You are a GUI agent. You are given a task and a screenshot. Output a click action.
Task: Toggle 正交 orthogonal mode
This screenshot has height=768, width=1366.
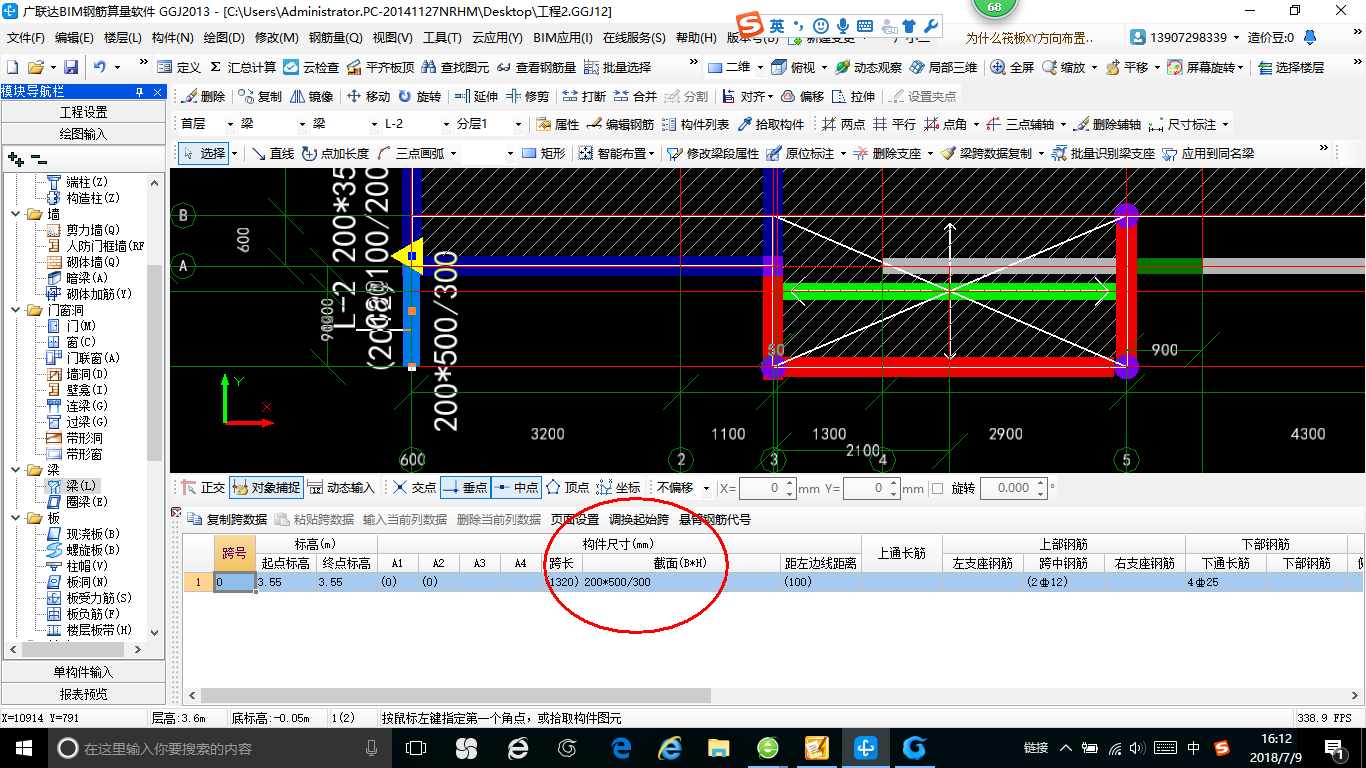coord(203,488)
